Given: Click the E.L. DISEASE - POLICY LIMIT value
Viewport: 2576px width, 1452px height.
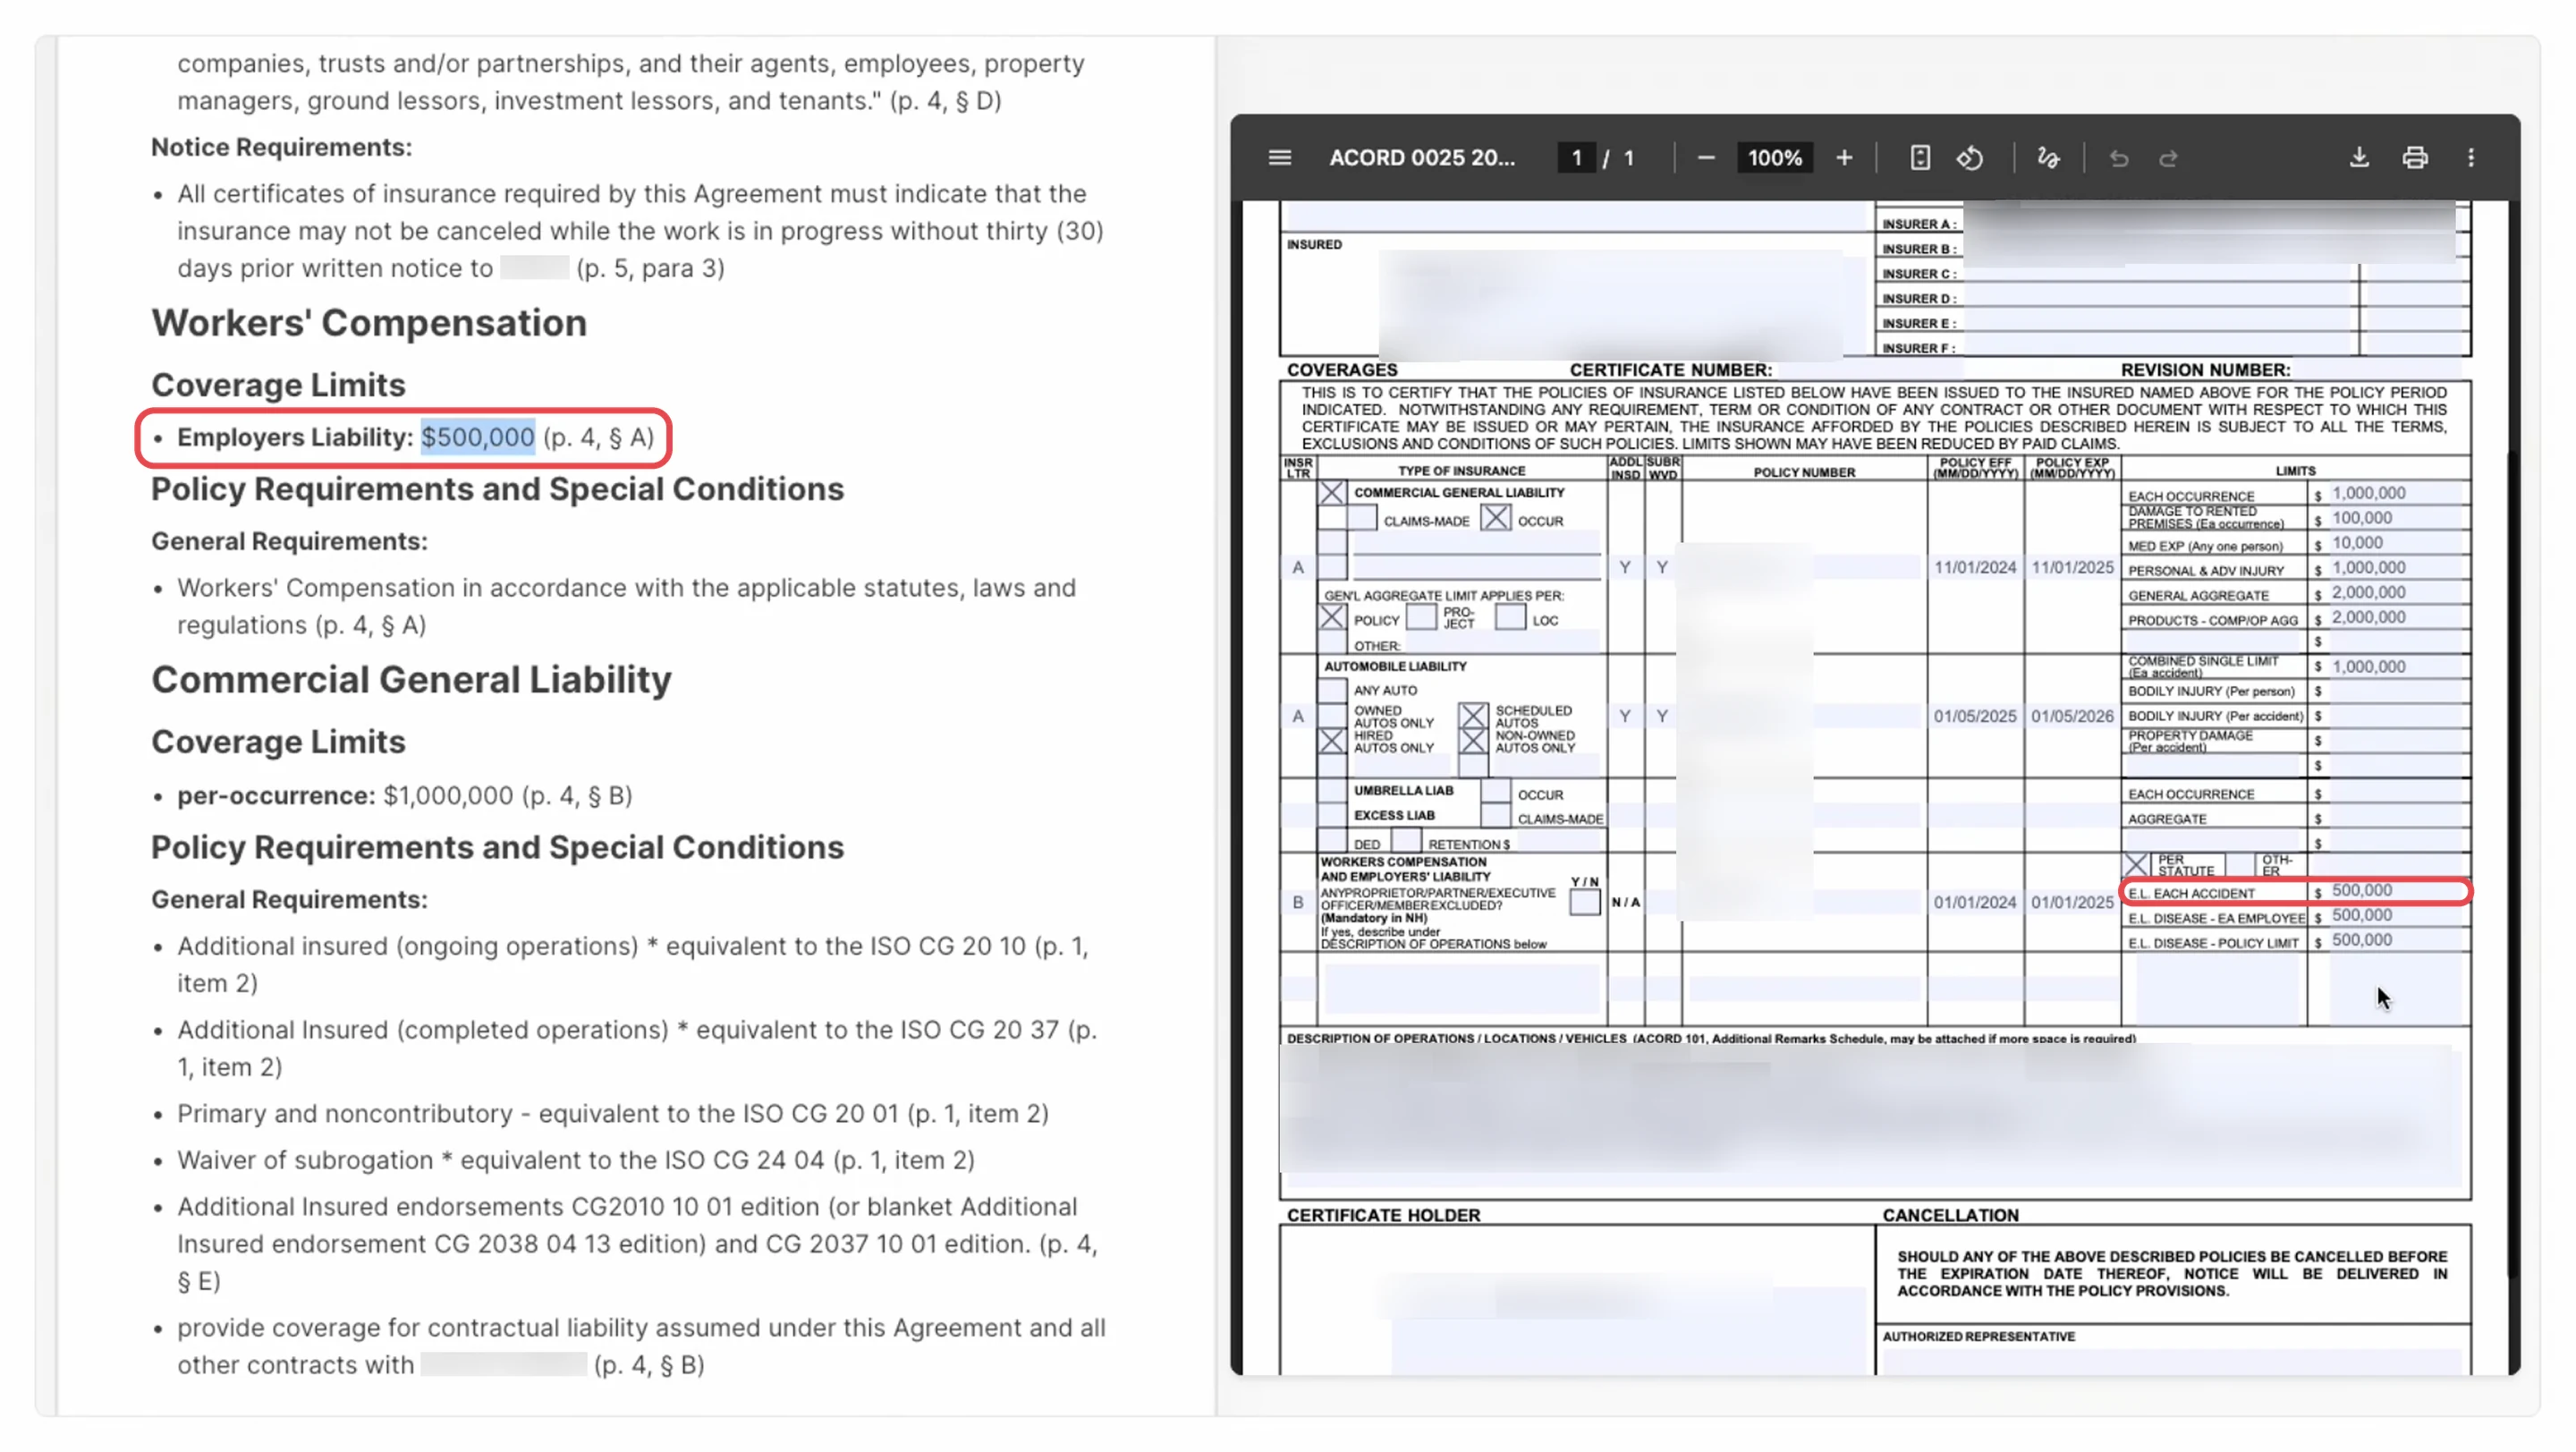Looking at the screenshot, I should (2362, 941).
